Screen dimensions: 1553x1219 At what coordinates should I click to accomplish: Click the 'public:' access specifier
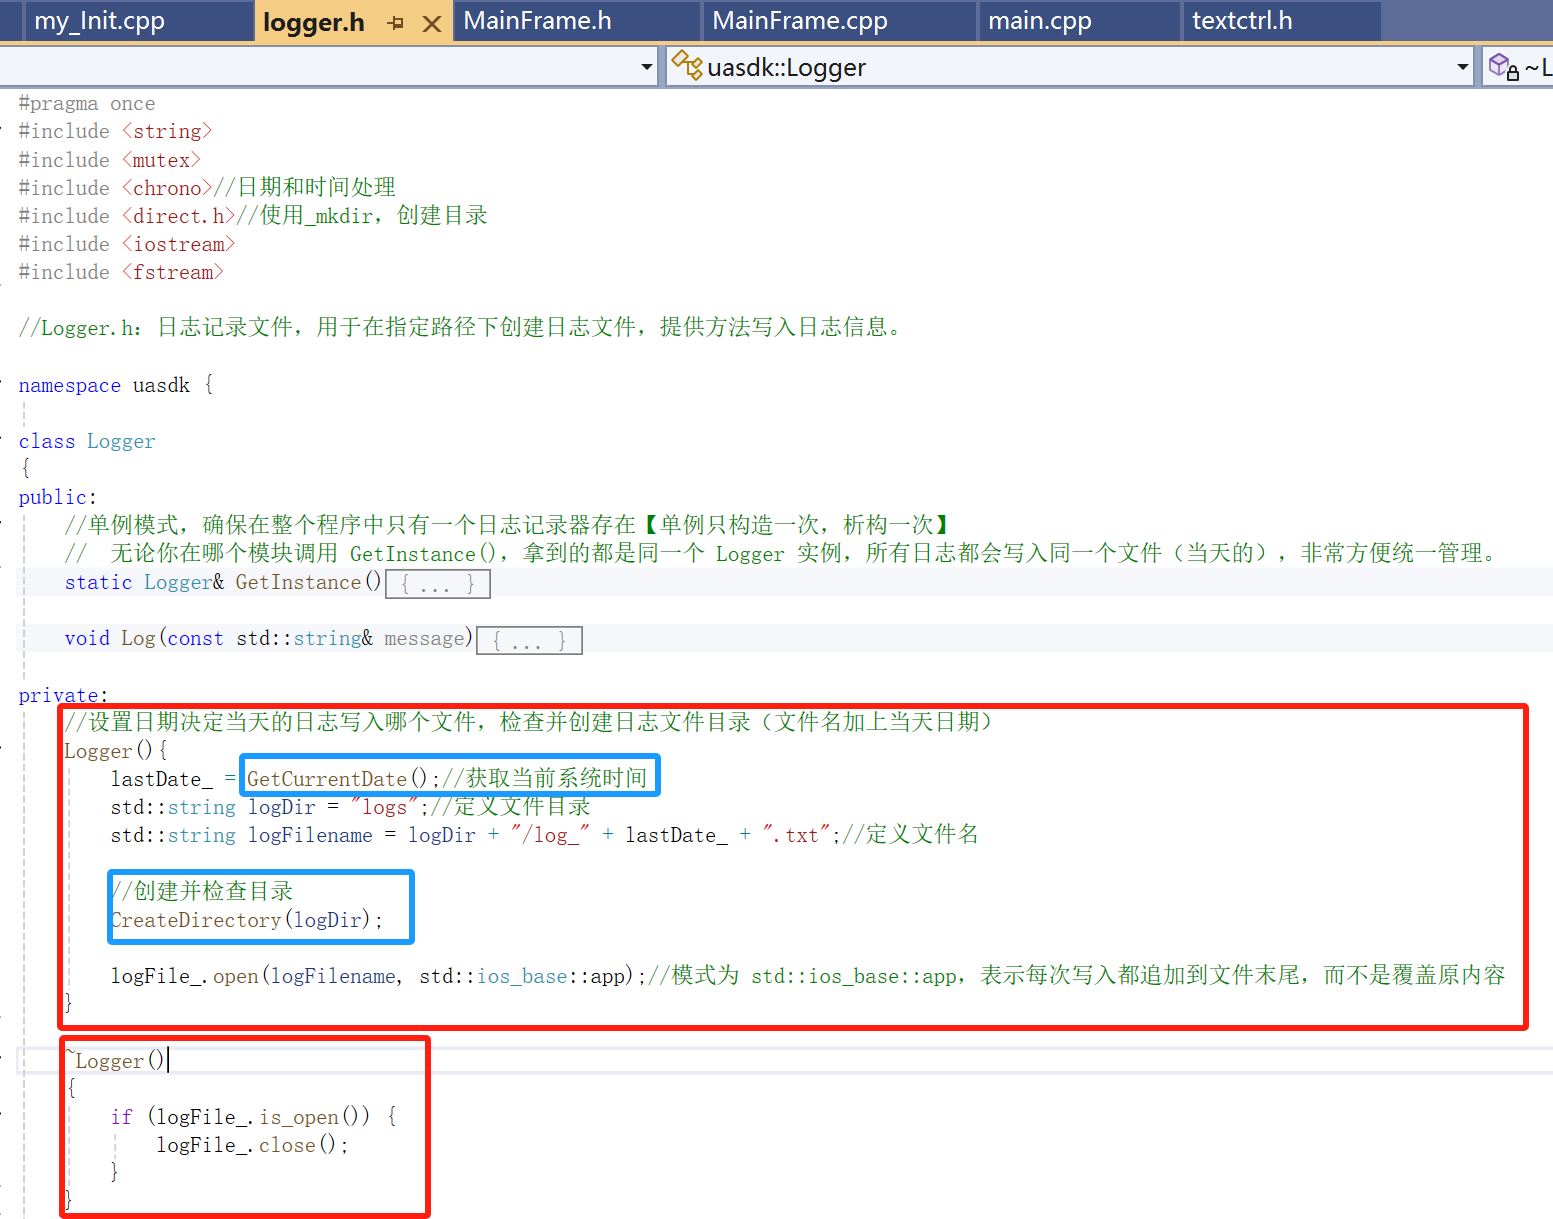(58, 497)
